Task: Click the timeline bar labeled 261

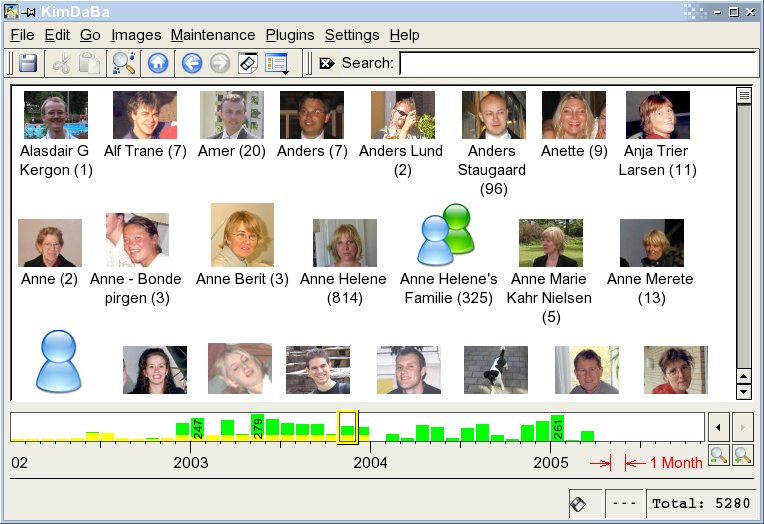Action: tap(557, 428)
